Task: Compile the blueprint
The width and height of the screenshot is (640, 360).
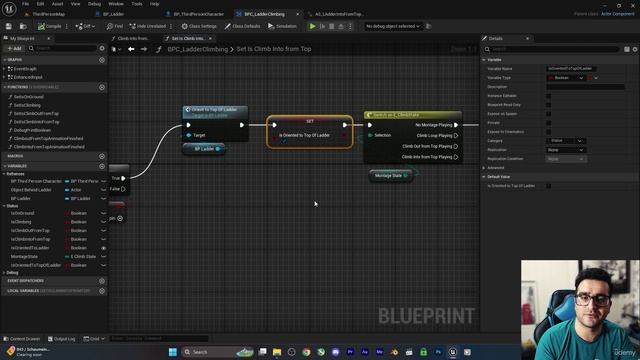Action: [49, 26]
